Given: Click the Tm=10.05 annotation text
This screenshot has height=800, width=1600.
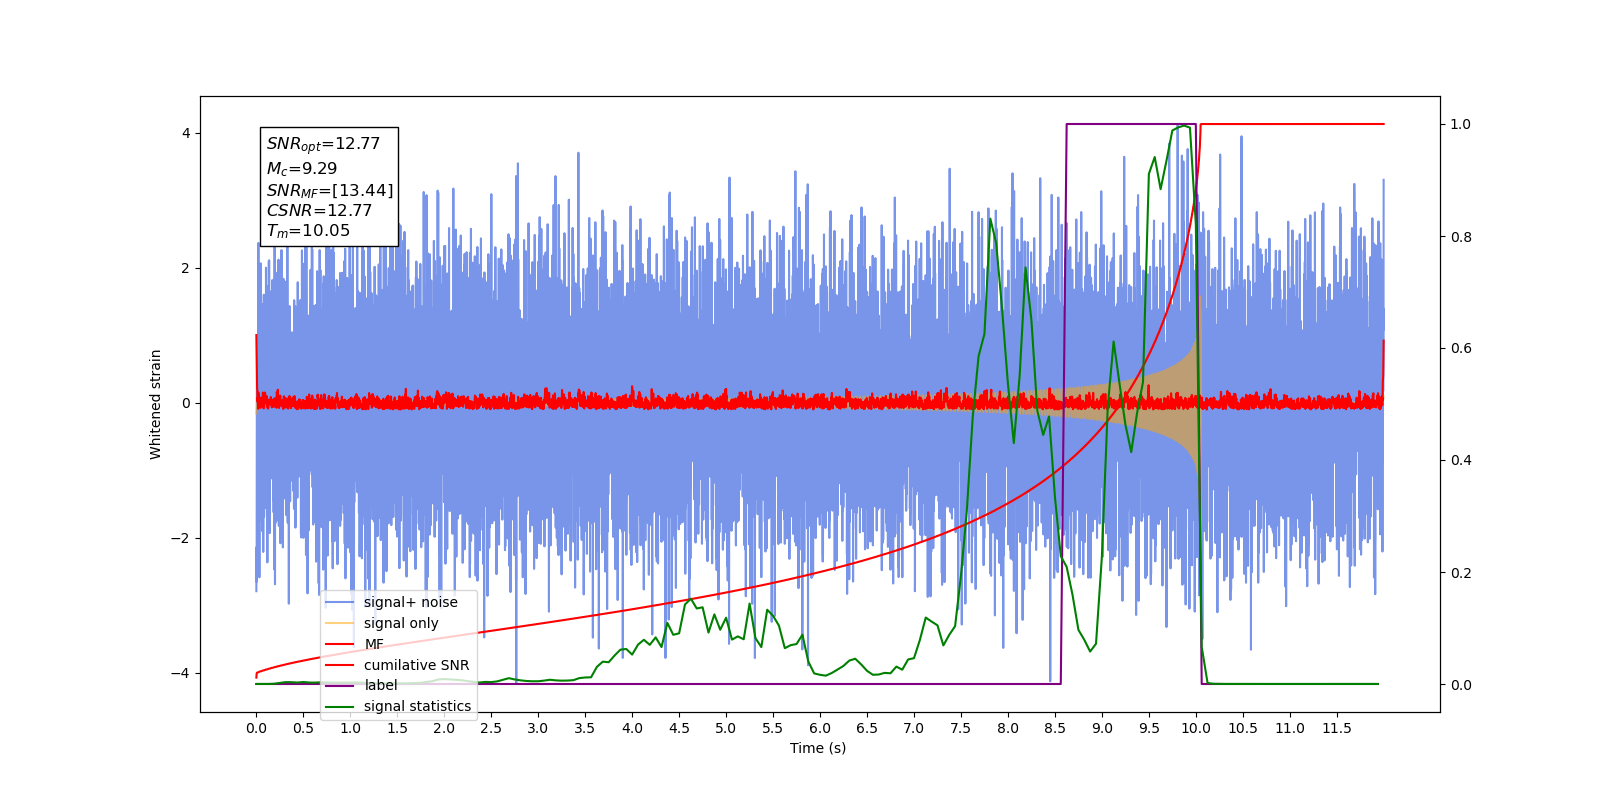Looking at the screenshot, I should [308, 231].
